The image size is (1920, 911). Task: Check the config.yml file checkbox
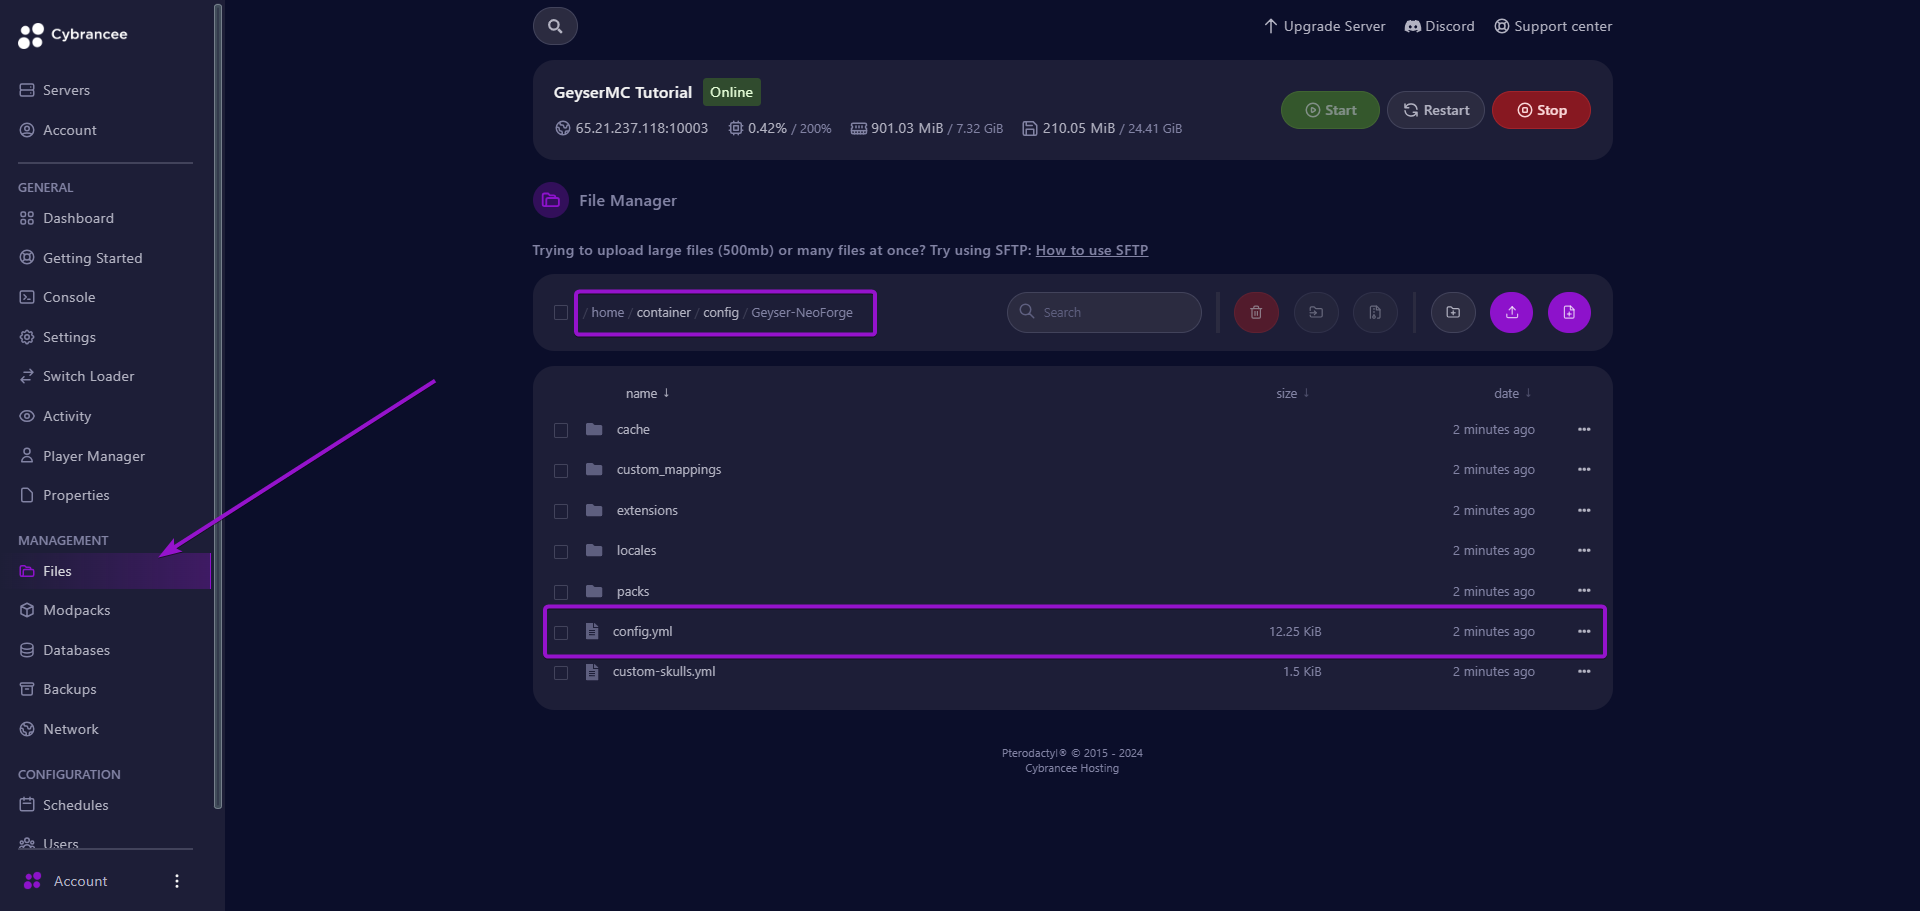[561, 632]
